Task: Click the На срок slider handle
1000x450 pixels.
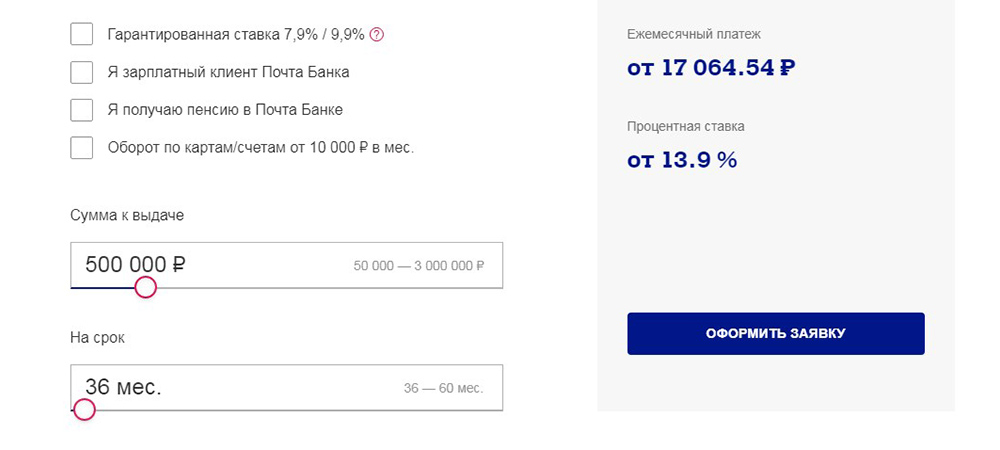Action: coord(84,409)
